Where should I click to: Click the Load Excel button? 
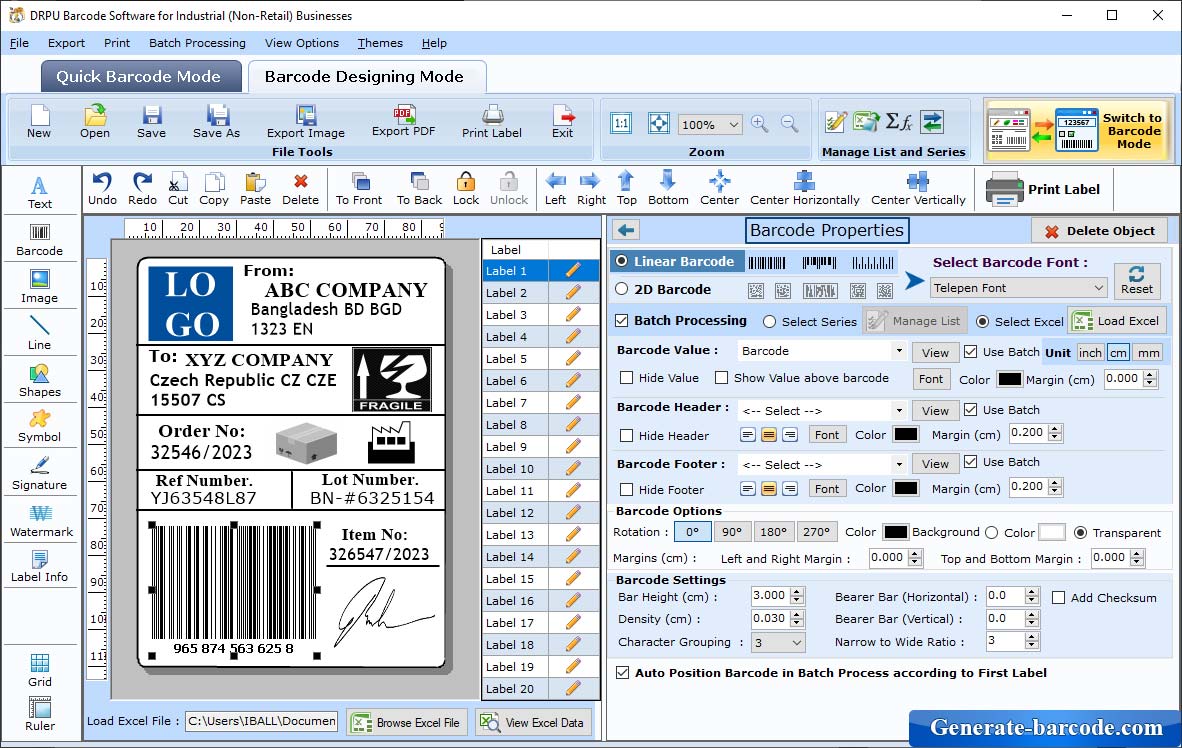tap(1117, 320)
